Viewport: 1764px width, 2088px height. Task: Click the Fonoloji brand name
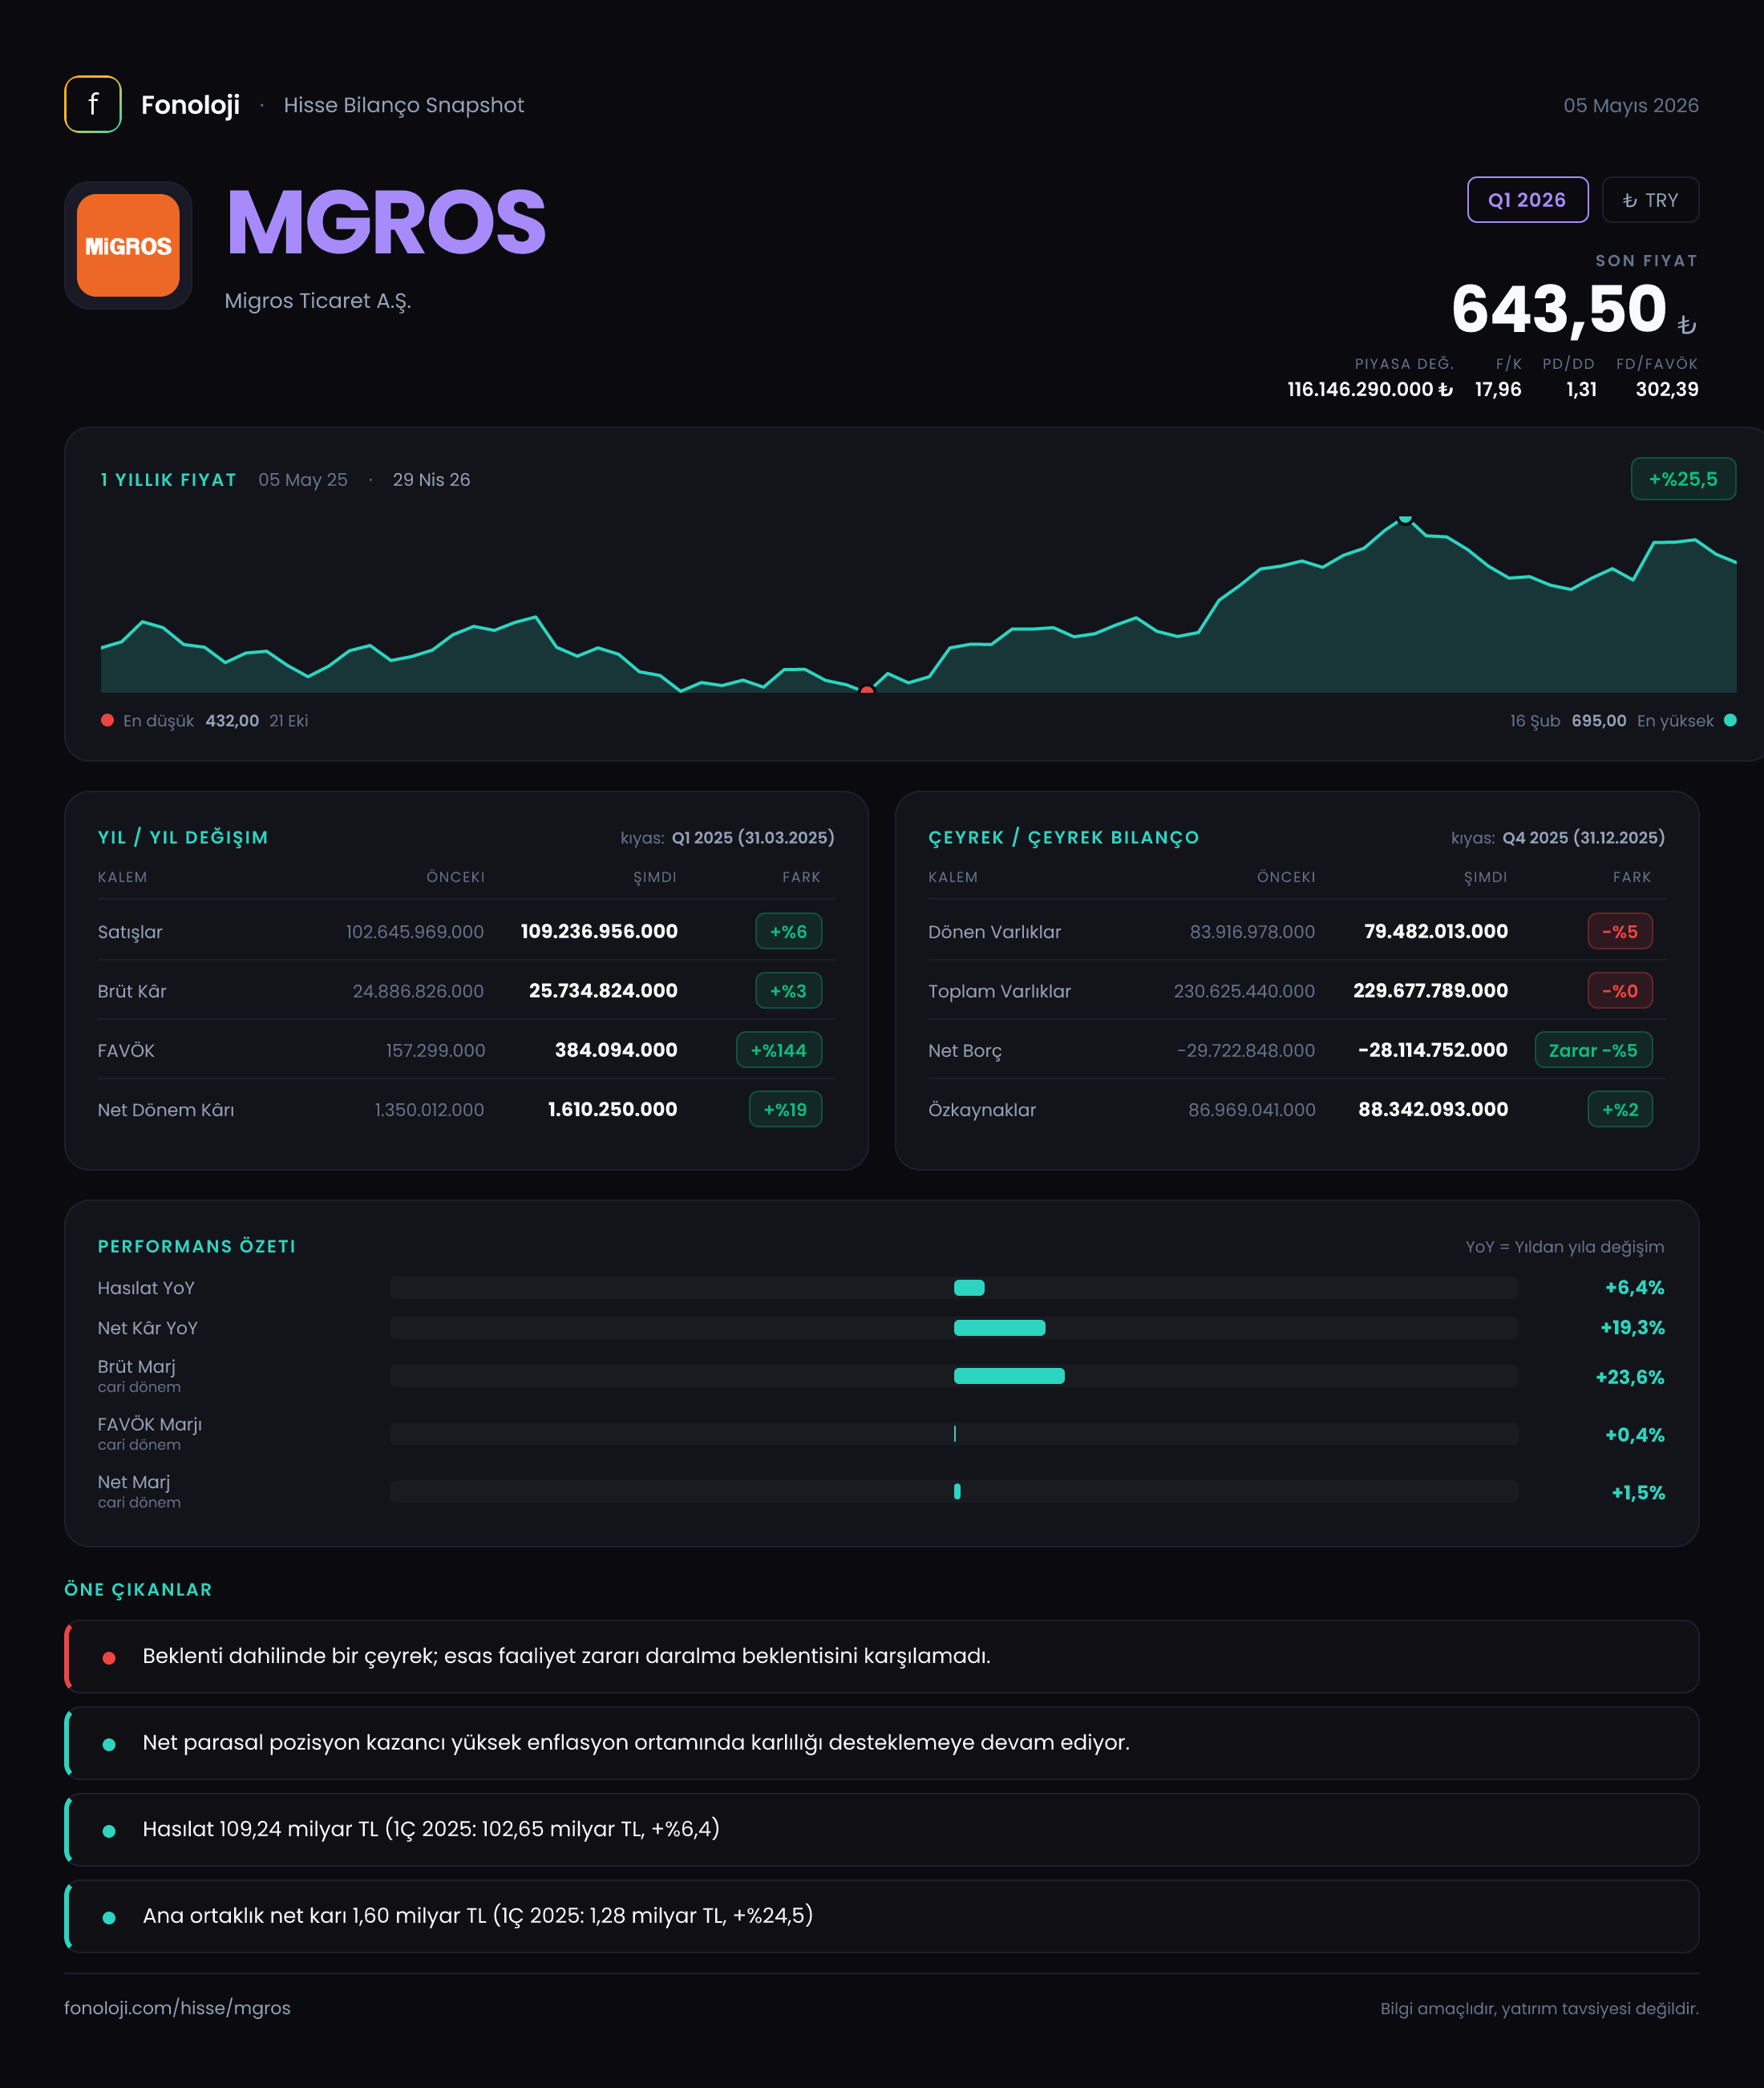(190, 105)
